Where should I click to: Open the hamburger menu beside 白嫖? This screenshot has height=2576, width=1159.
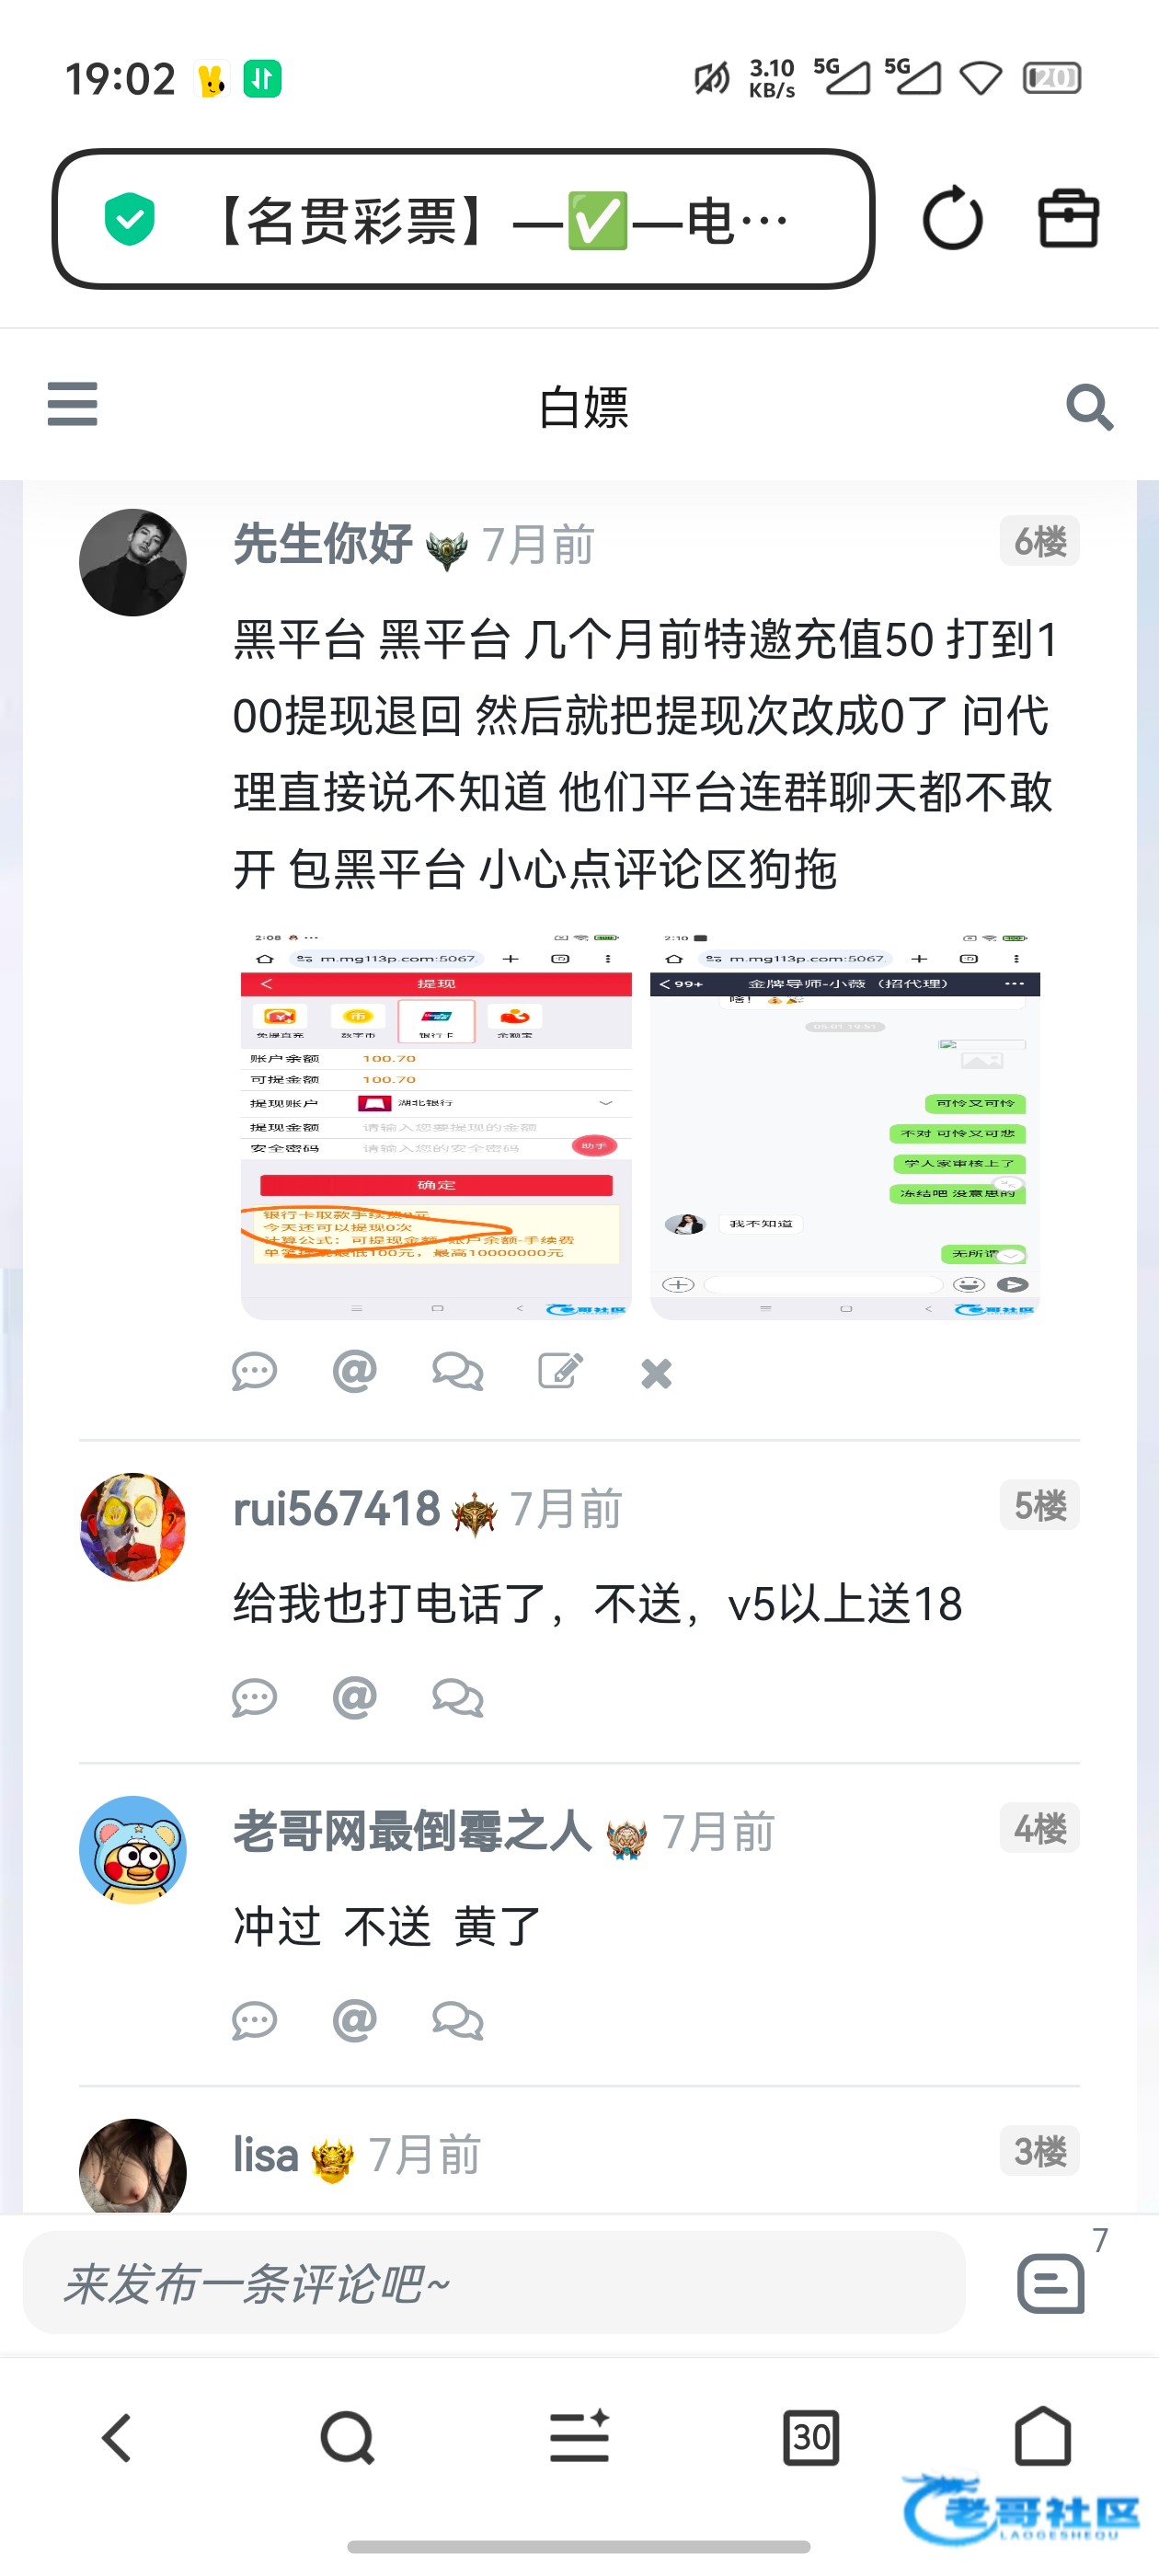pyautogui.click(x=72, y=404)
